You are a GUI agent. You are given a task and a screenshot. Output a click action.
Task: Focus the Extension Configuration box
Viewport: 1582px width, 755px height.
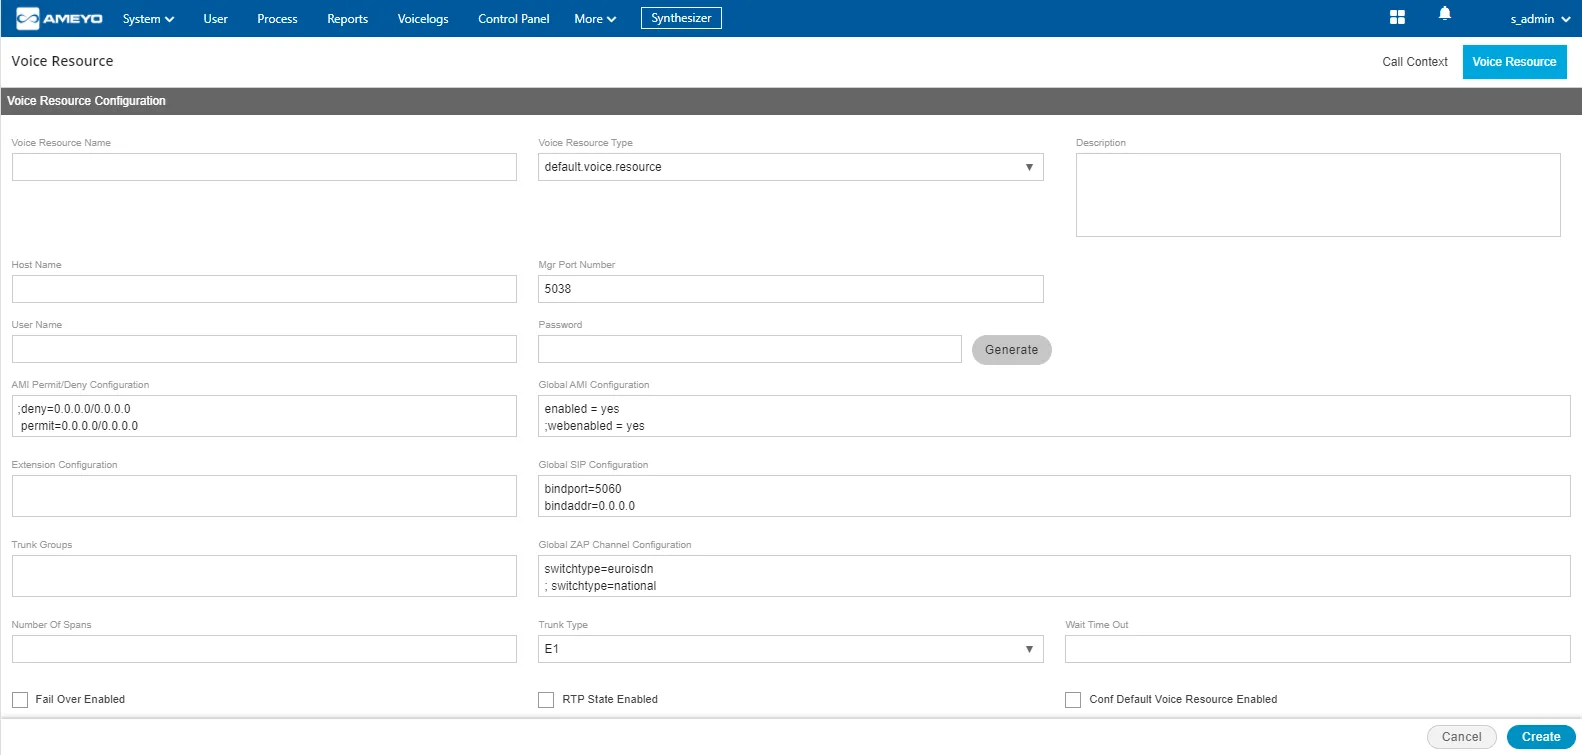click(x=264, y=496)
